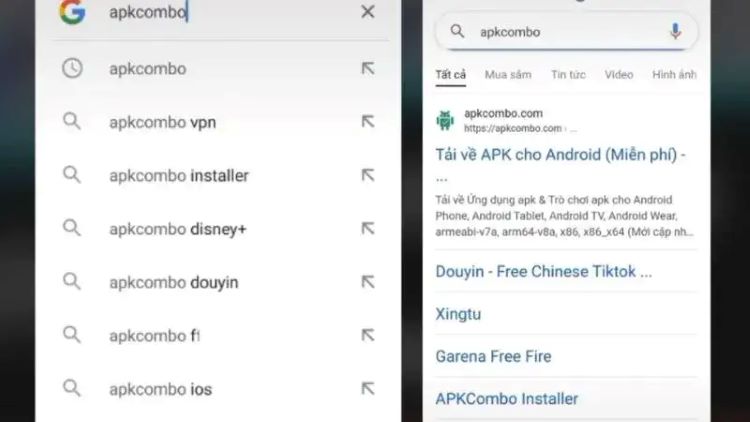Screen dimensions: 750x422
Task: Insert apkcombo disney+ suggestion arrow
Action: (367, 229)
